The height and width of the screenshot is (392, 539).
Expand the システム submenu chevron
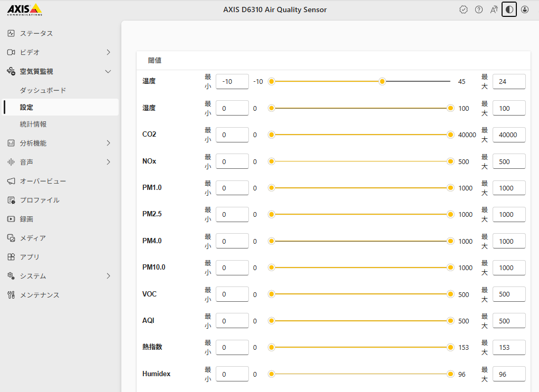pos(108,276)
